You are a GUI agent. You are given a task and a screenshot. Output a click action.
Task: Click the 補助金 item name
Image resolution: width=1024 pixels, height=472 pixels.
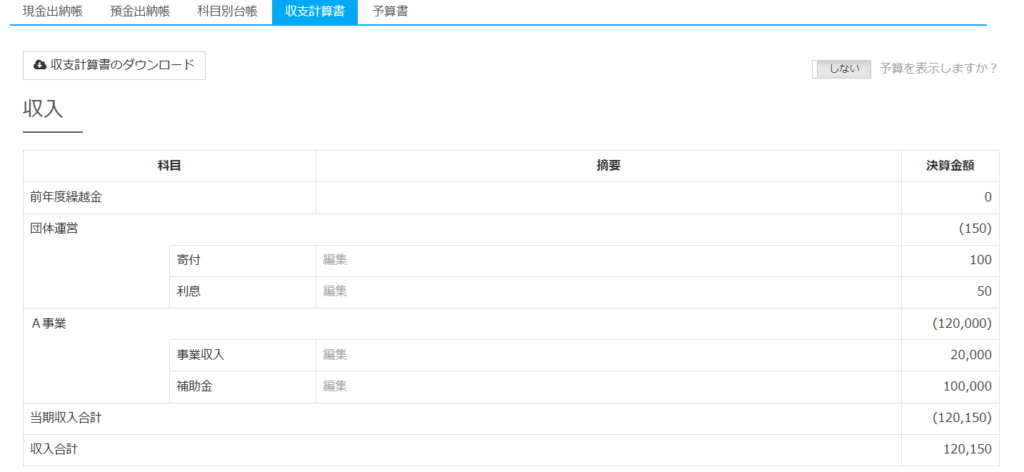coord(195,386)
